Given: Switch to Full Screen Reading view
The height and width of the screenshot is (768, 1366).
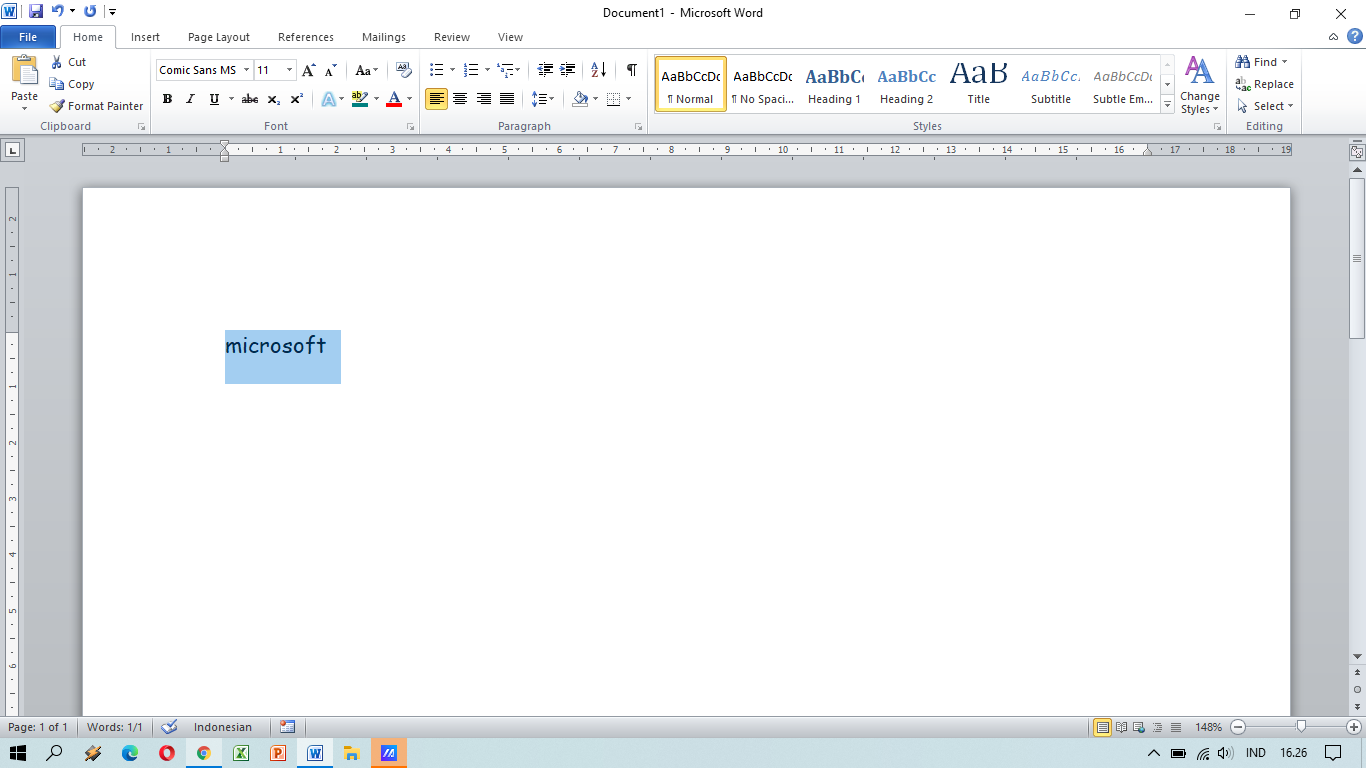Looking at the screenshot, I should point(1121,727).
